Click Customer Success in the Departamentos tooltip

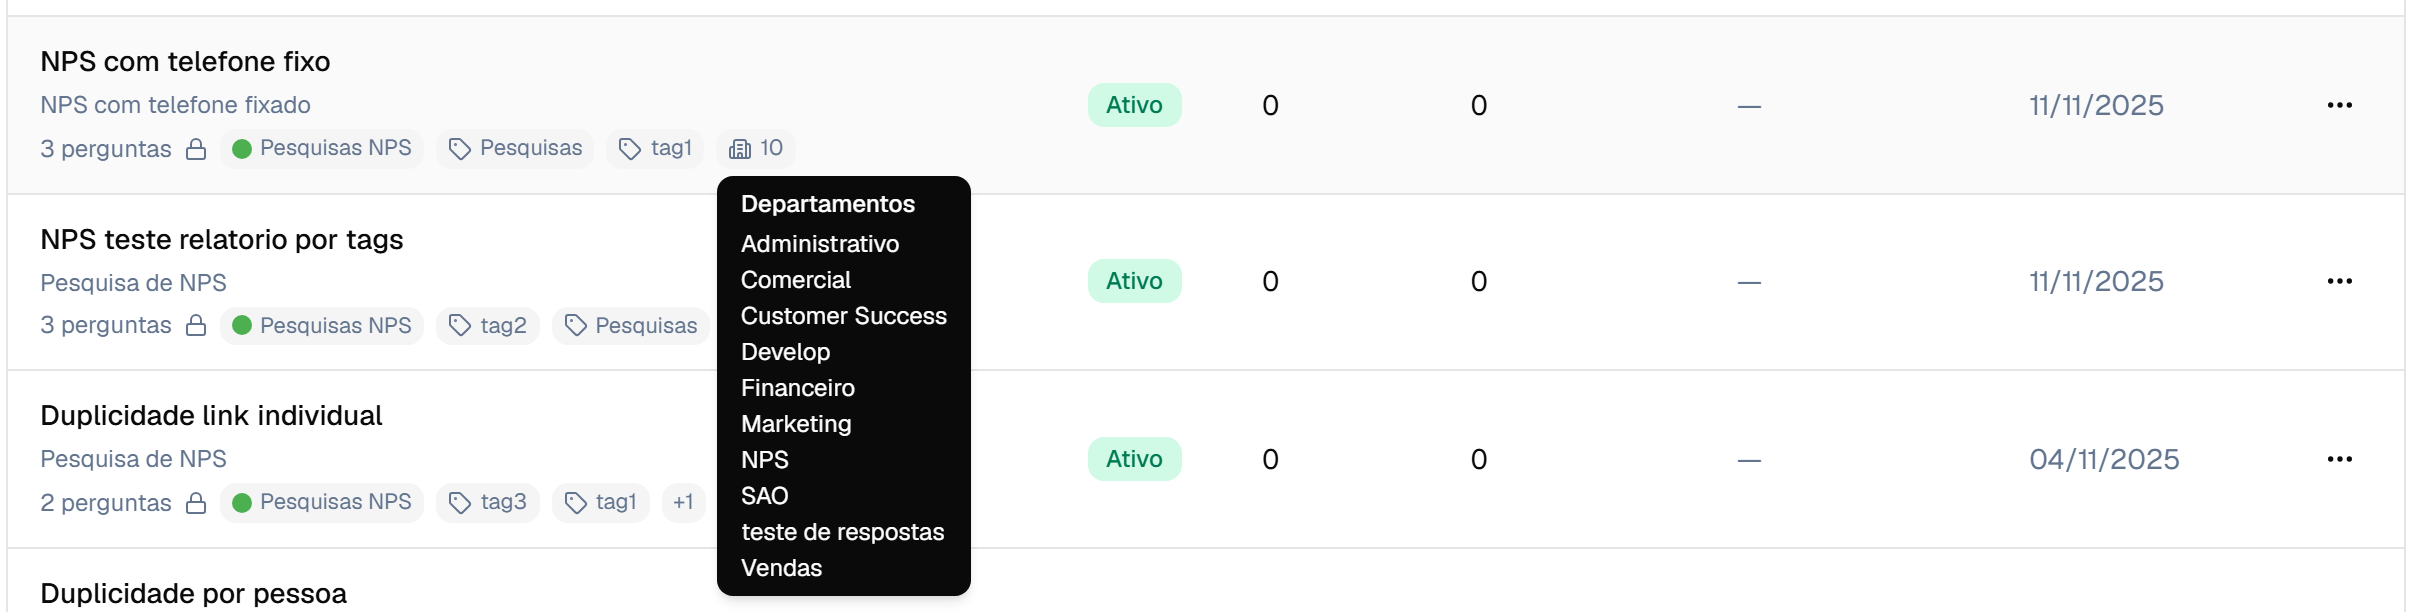coord(844,316)
